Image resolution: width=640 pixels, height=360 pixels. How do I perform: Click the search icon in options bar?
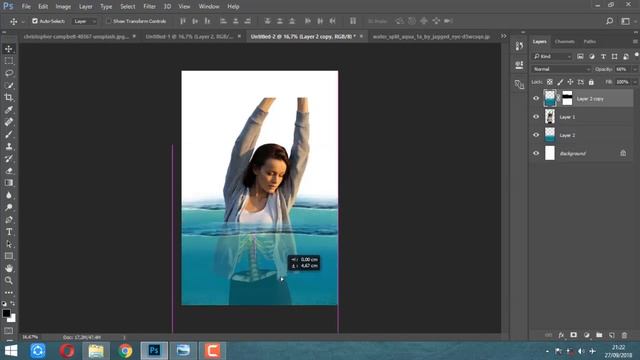point(609,21)
